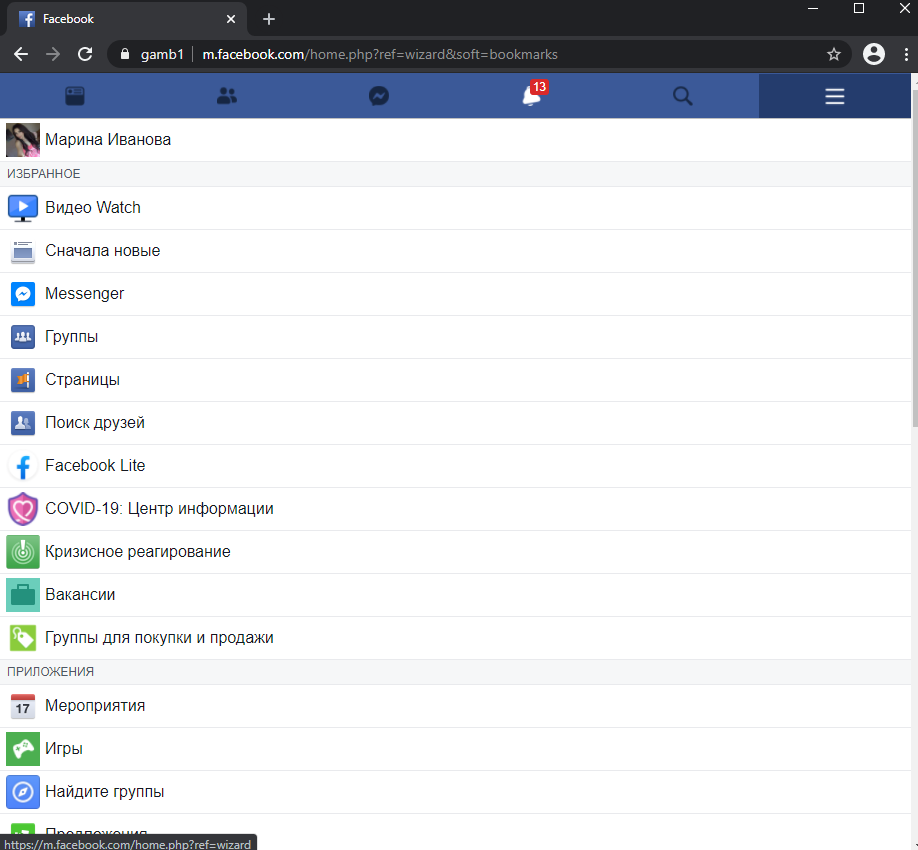This screenshot has height=850, width=918.
Task: Click the Сначала новые feed icon
Action: click(23, 252)
